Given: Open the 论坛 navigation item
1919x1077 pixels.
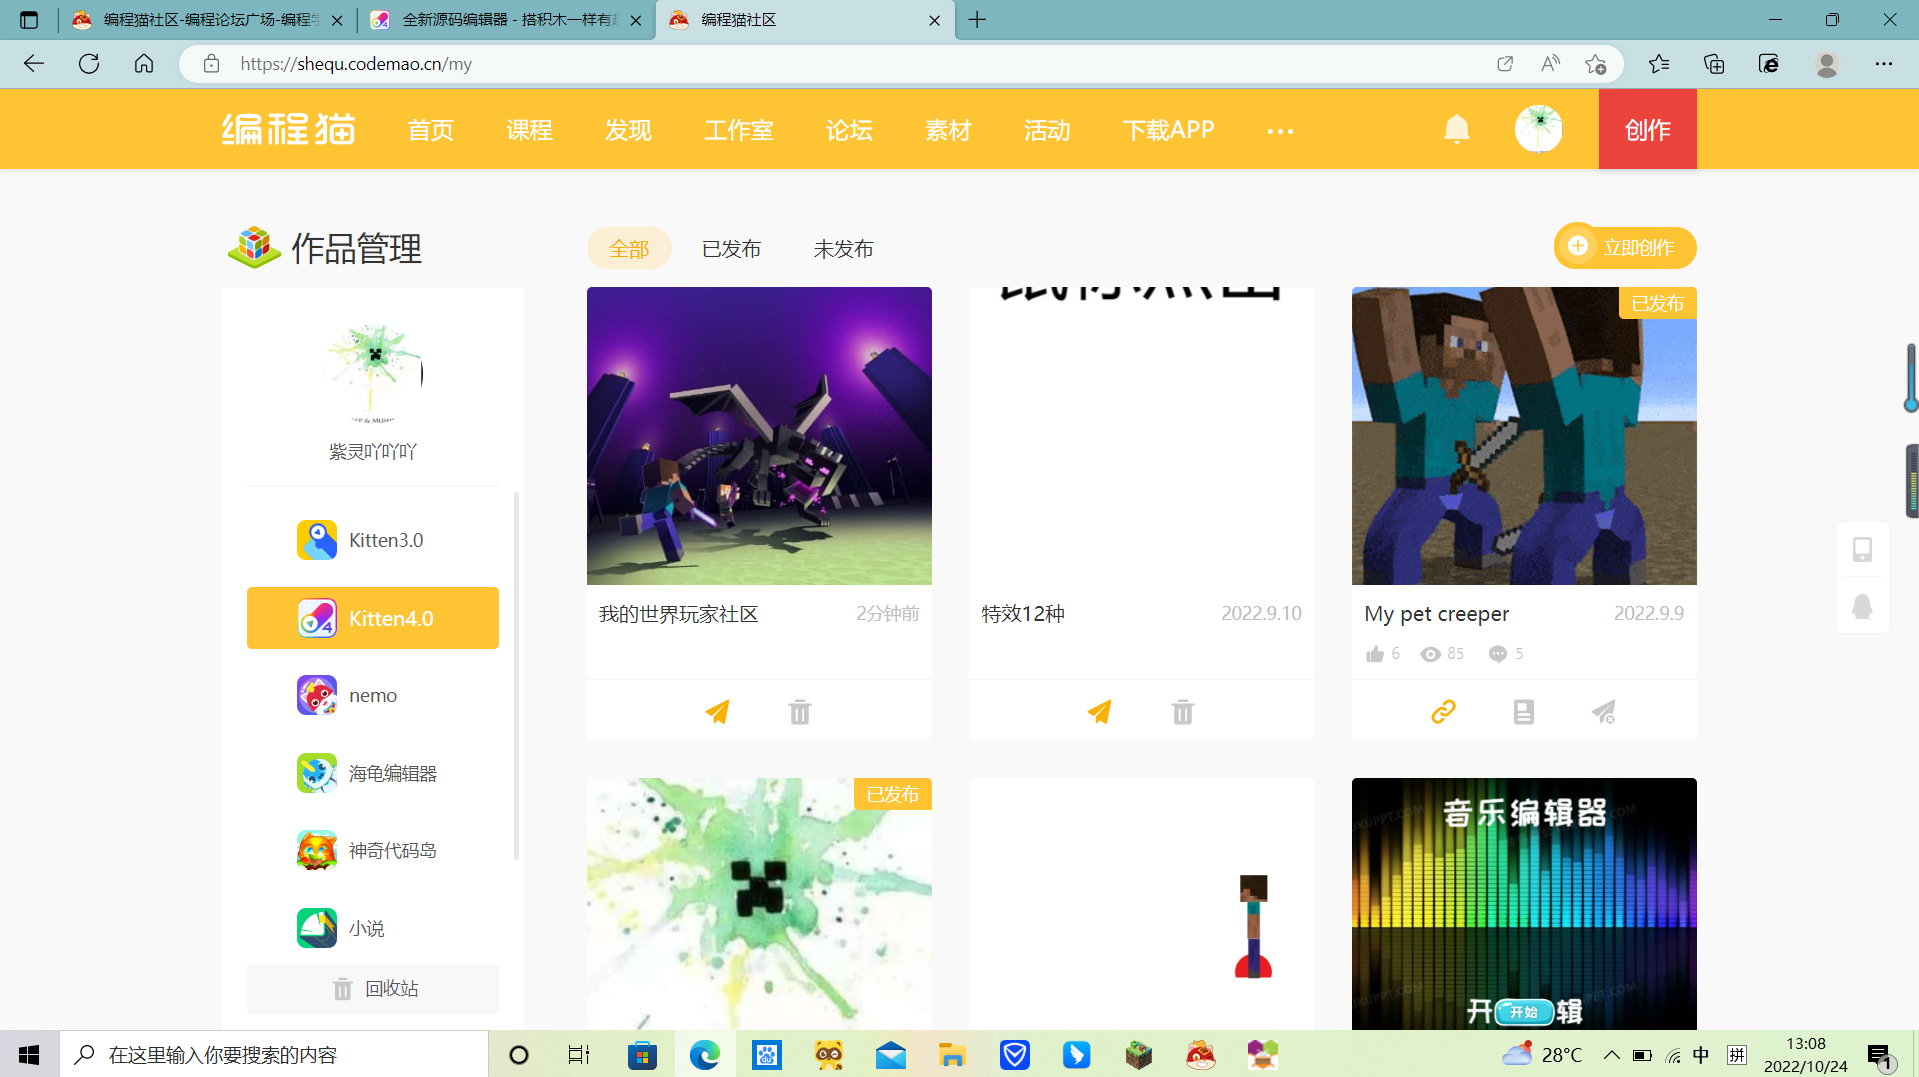Looking at the screenshot, I should (849, 130).
